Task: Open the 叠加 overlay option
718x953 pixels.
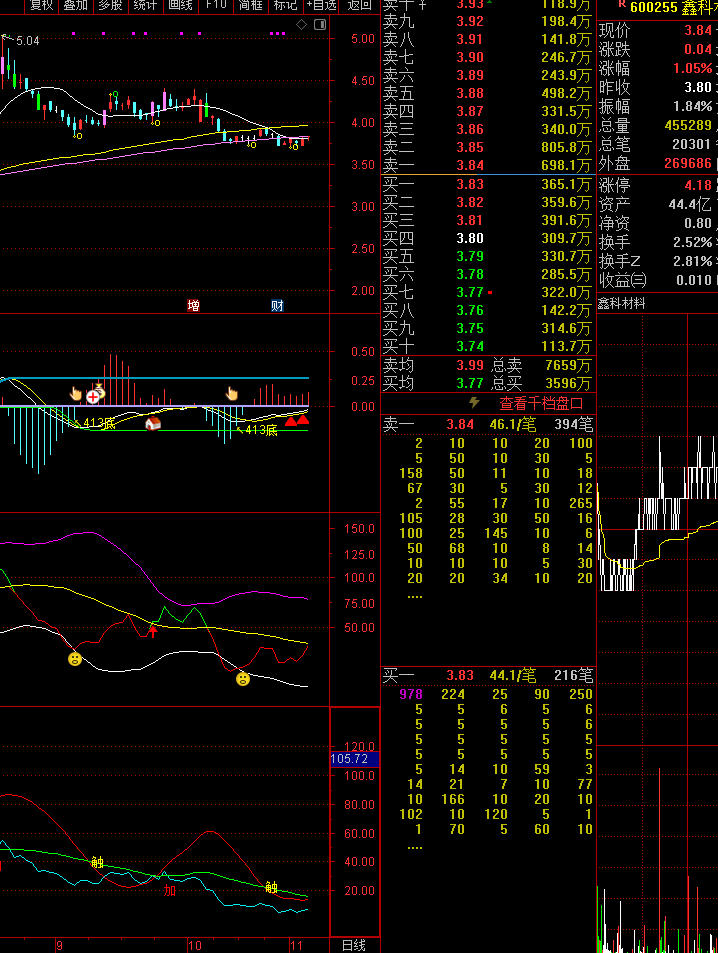Action: [75, 6]
